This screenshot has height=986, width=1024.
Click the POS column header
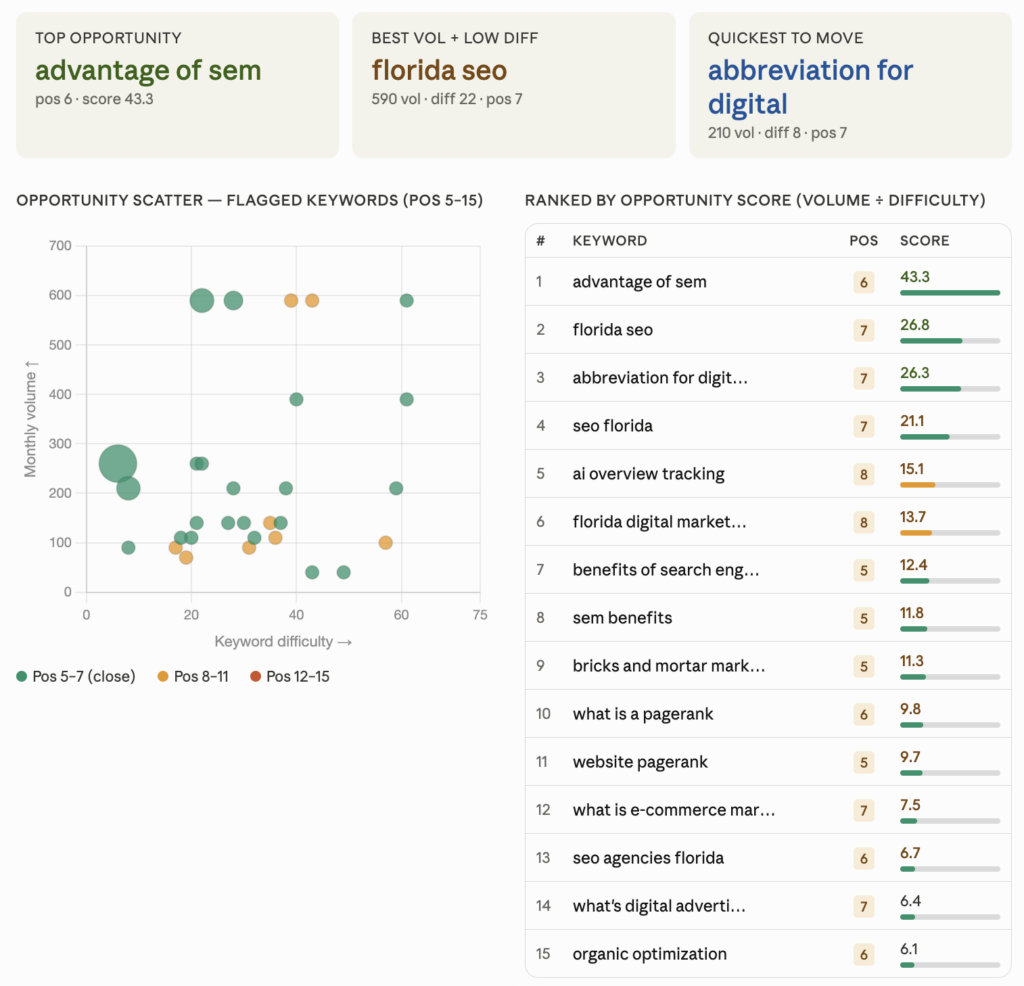tap(863, 240)
